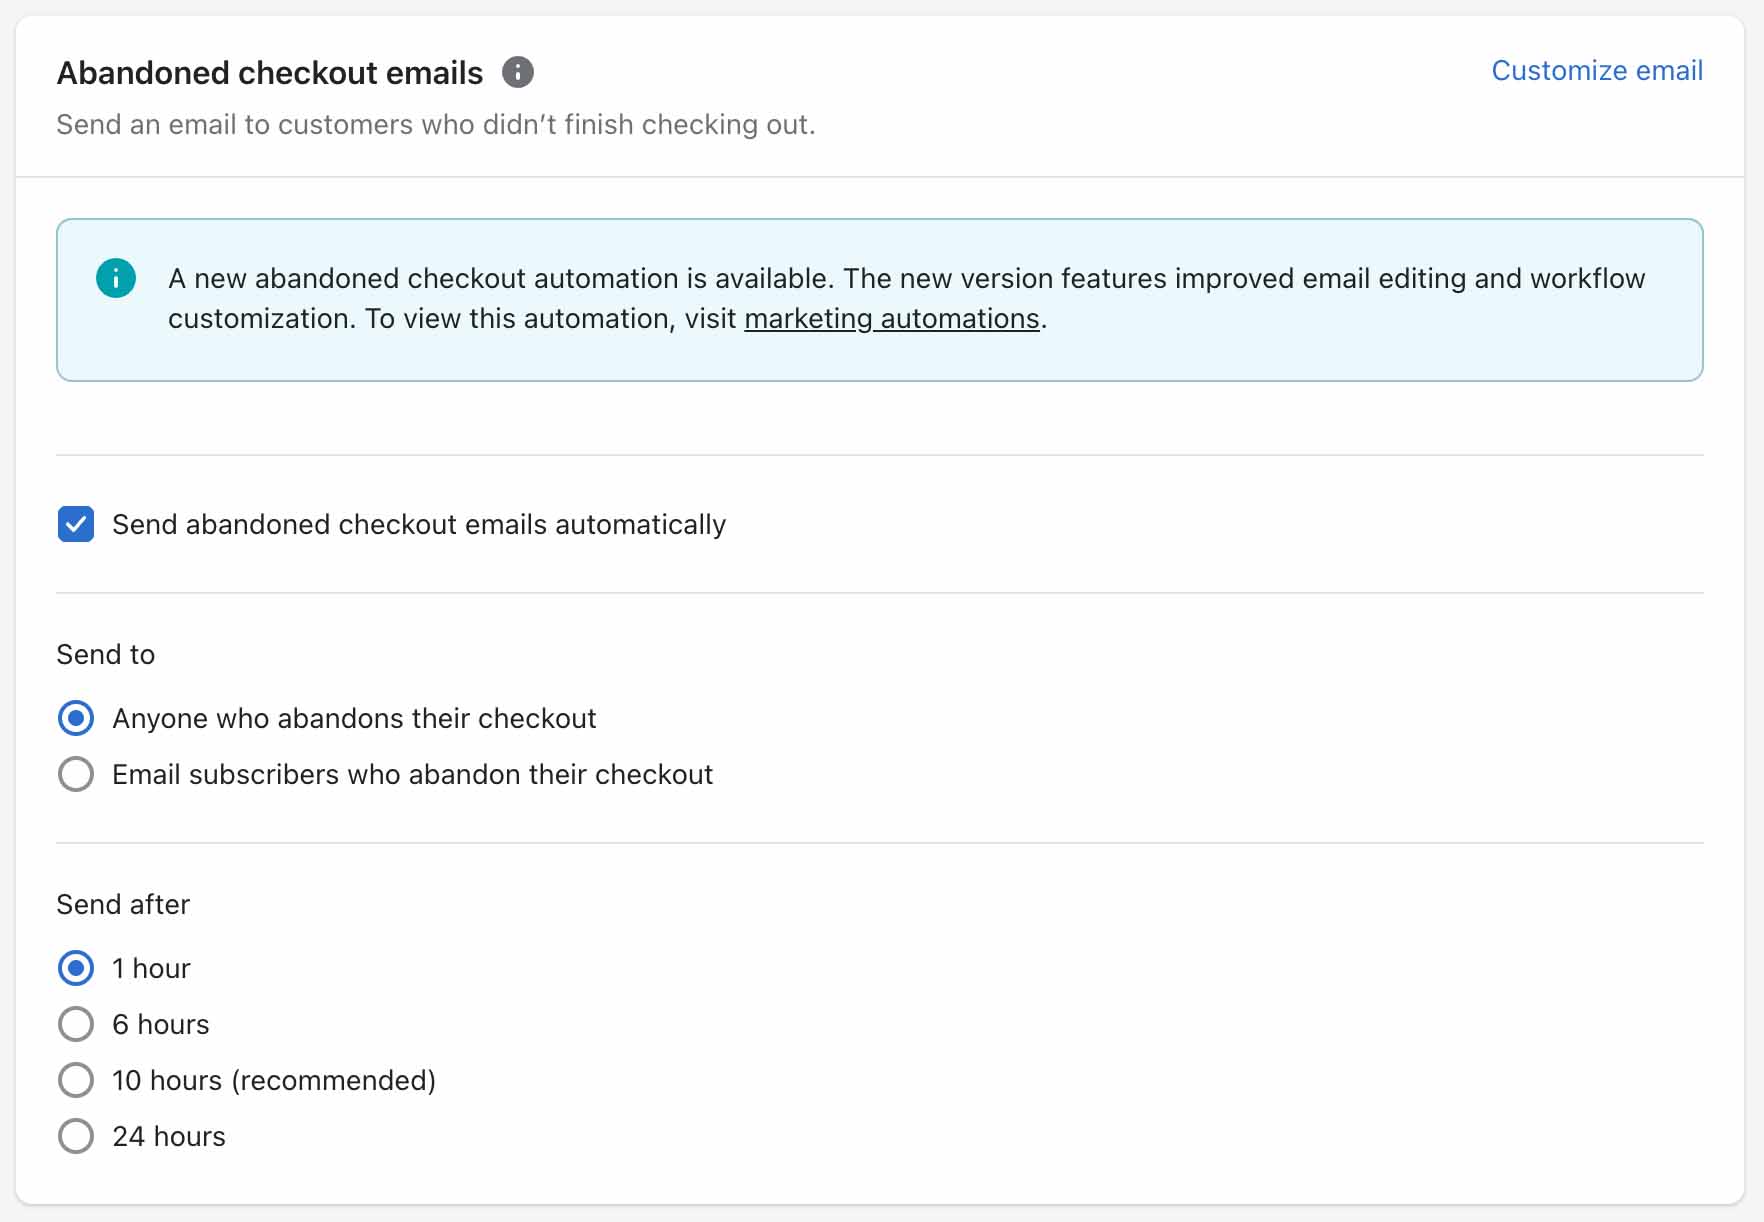Choose Email subscribers who abandon their checkout

click(76, 774)
